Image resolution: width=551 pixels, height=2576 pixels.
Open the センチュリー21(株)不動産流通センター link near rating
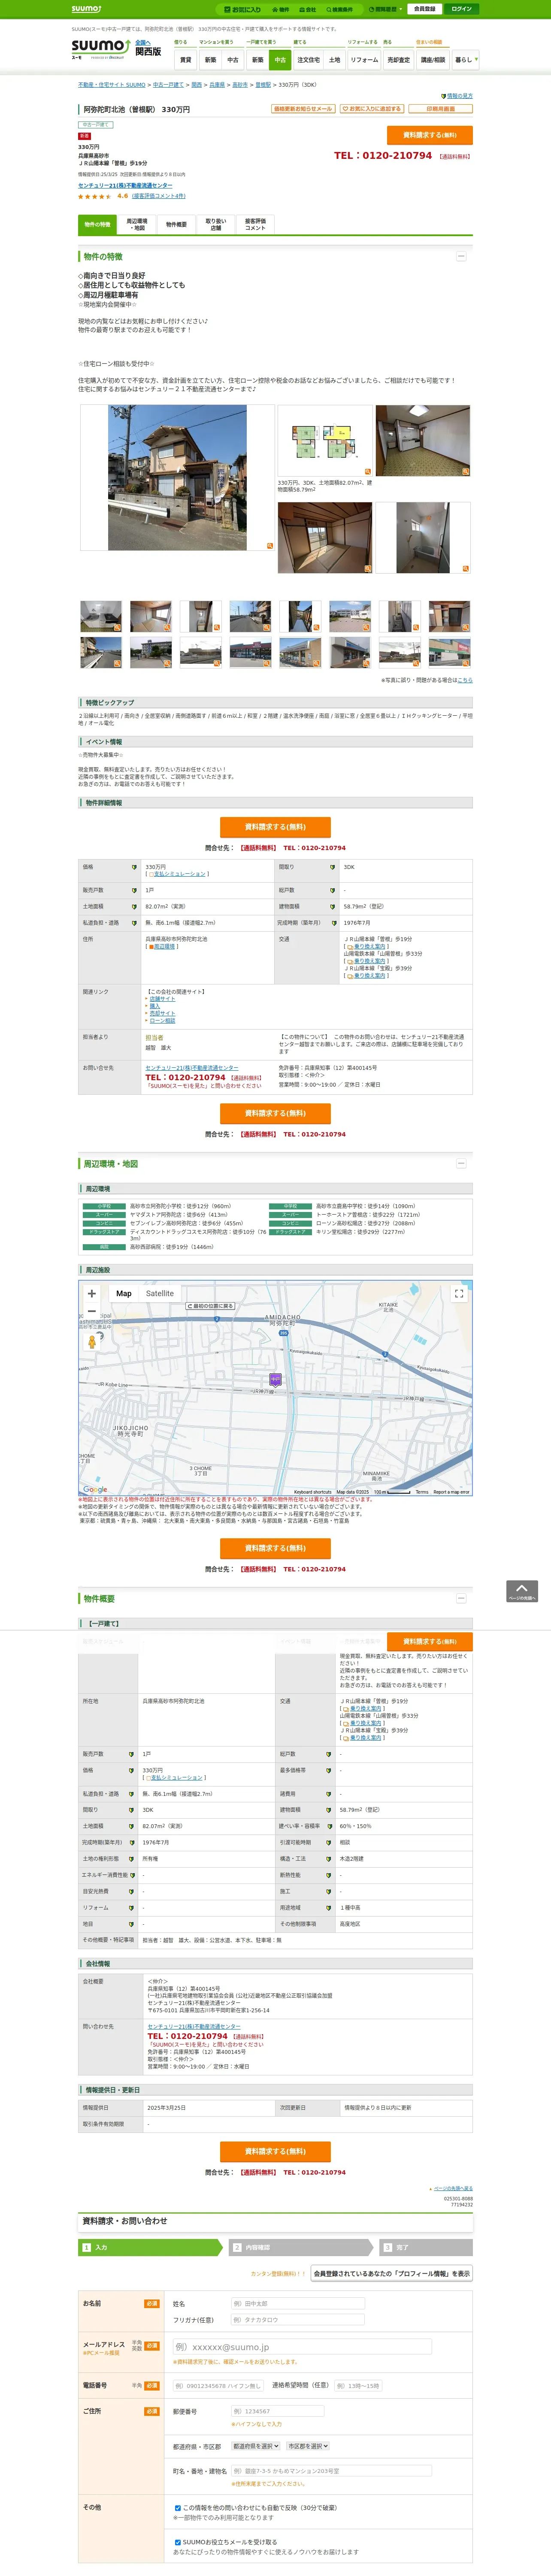125,185
